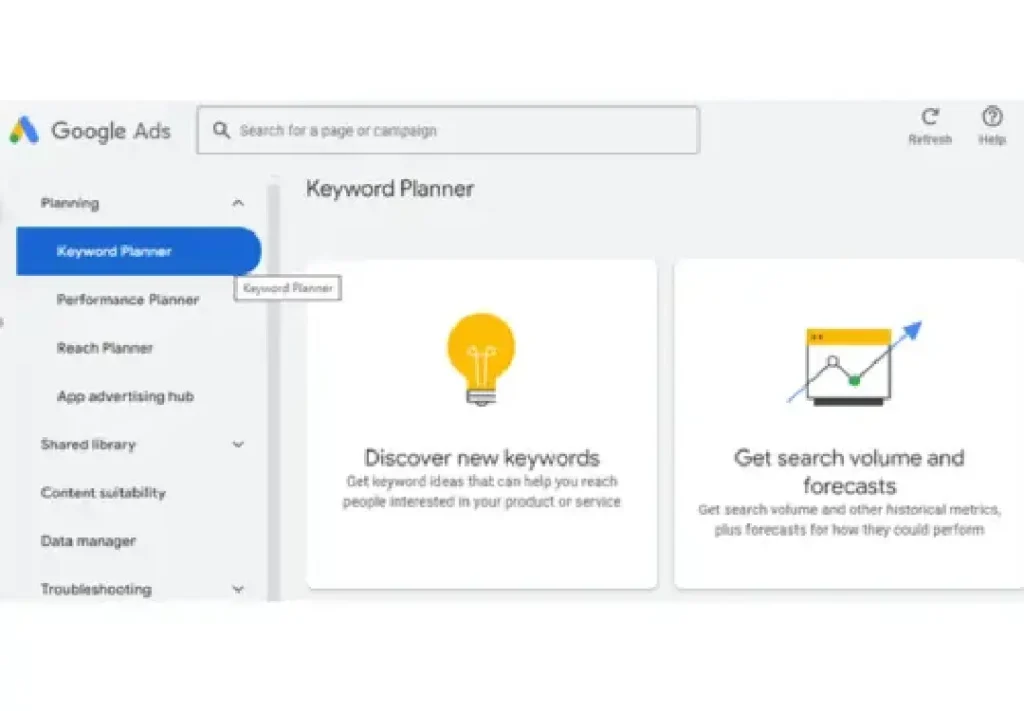Viewport: 1024px width, 711px height.
Task: Go to App advertising hub
Action: click(x=125, y=397)
